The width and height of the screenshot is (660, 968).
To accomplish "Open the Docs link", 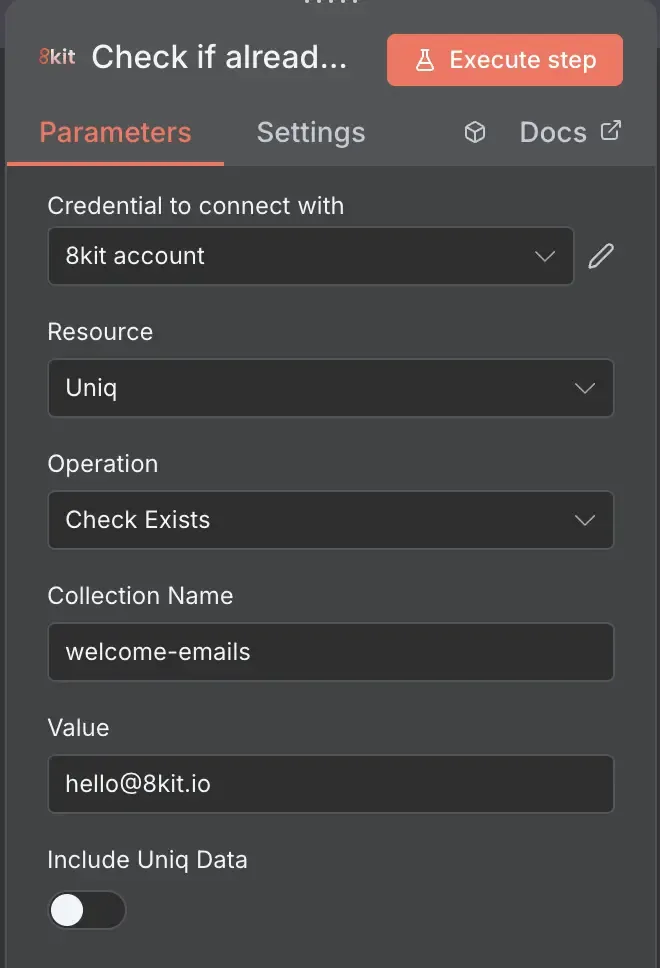I will (553, 133).
